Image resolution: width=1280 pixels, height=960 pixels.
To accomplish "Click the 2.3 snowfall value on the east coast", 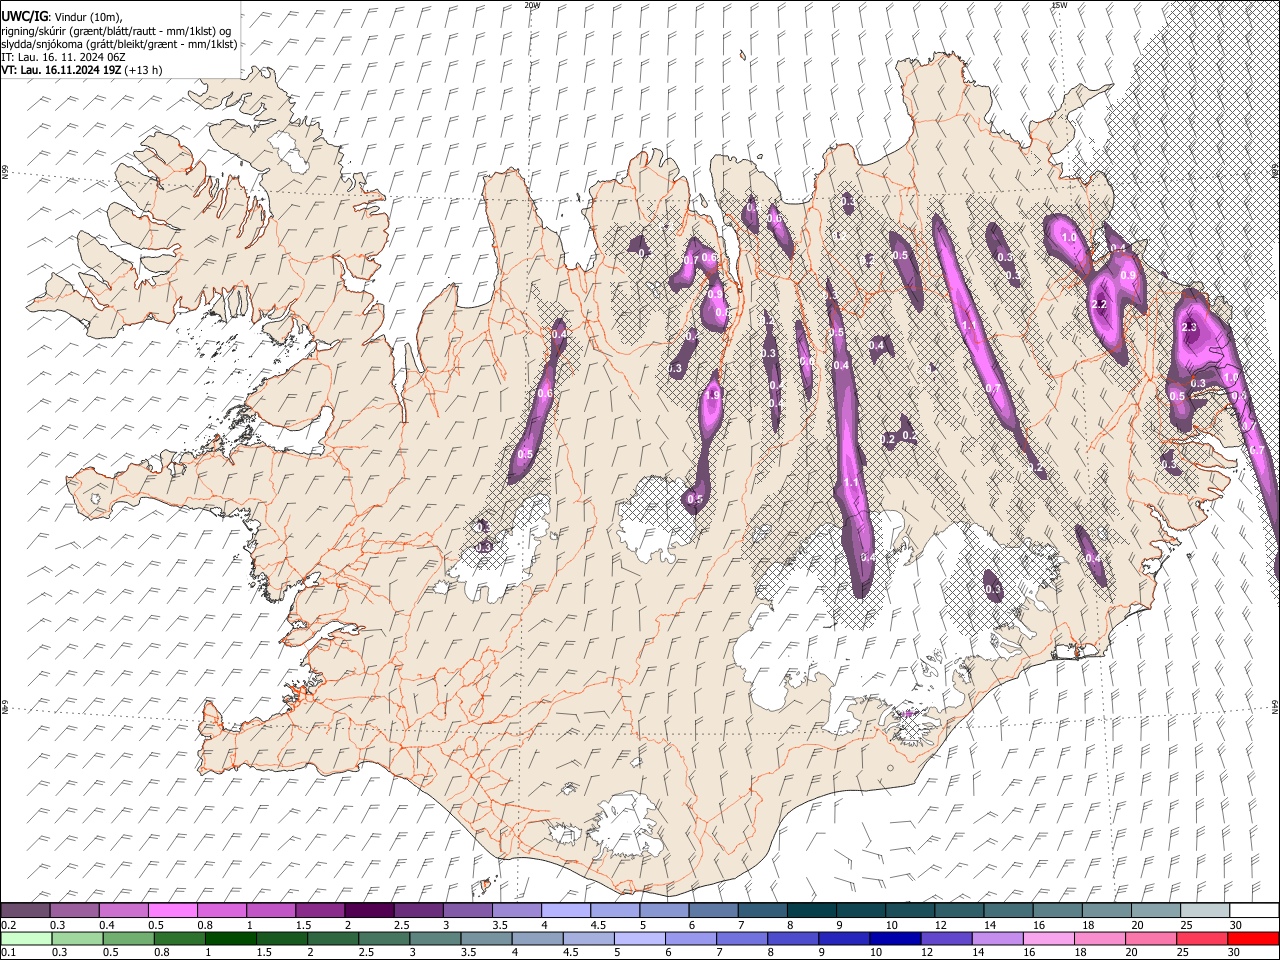I will click(x=1189, y=327).
